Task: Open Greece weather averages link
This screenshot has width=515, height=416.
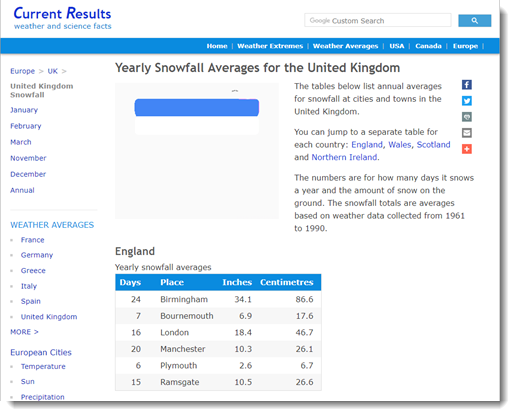Action: click(x=33, y=270)
